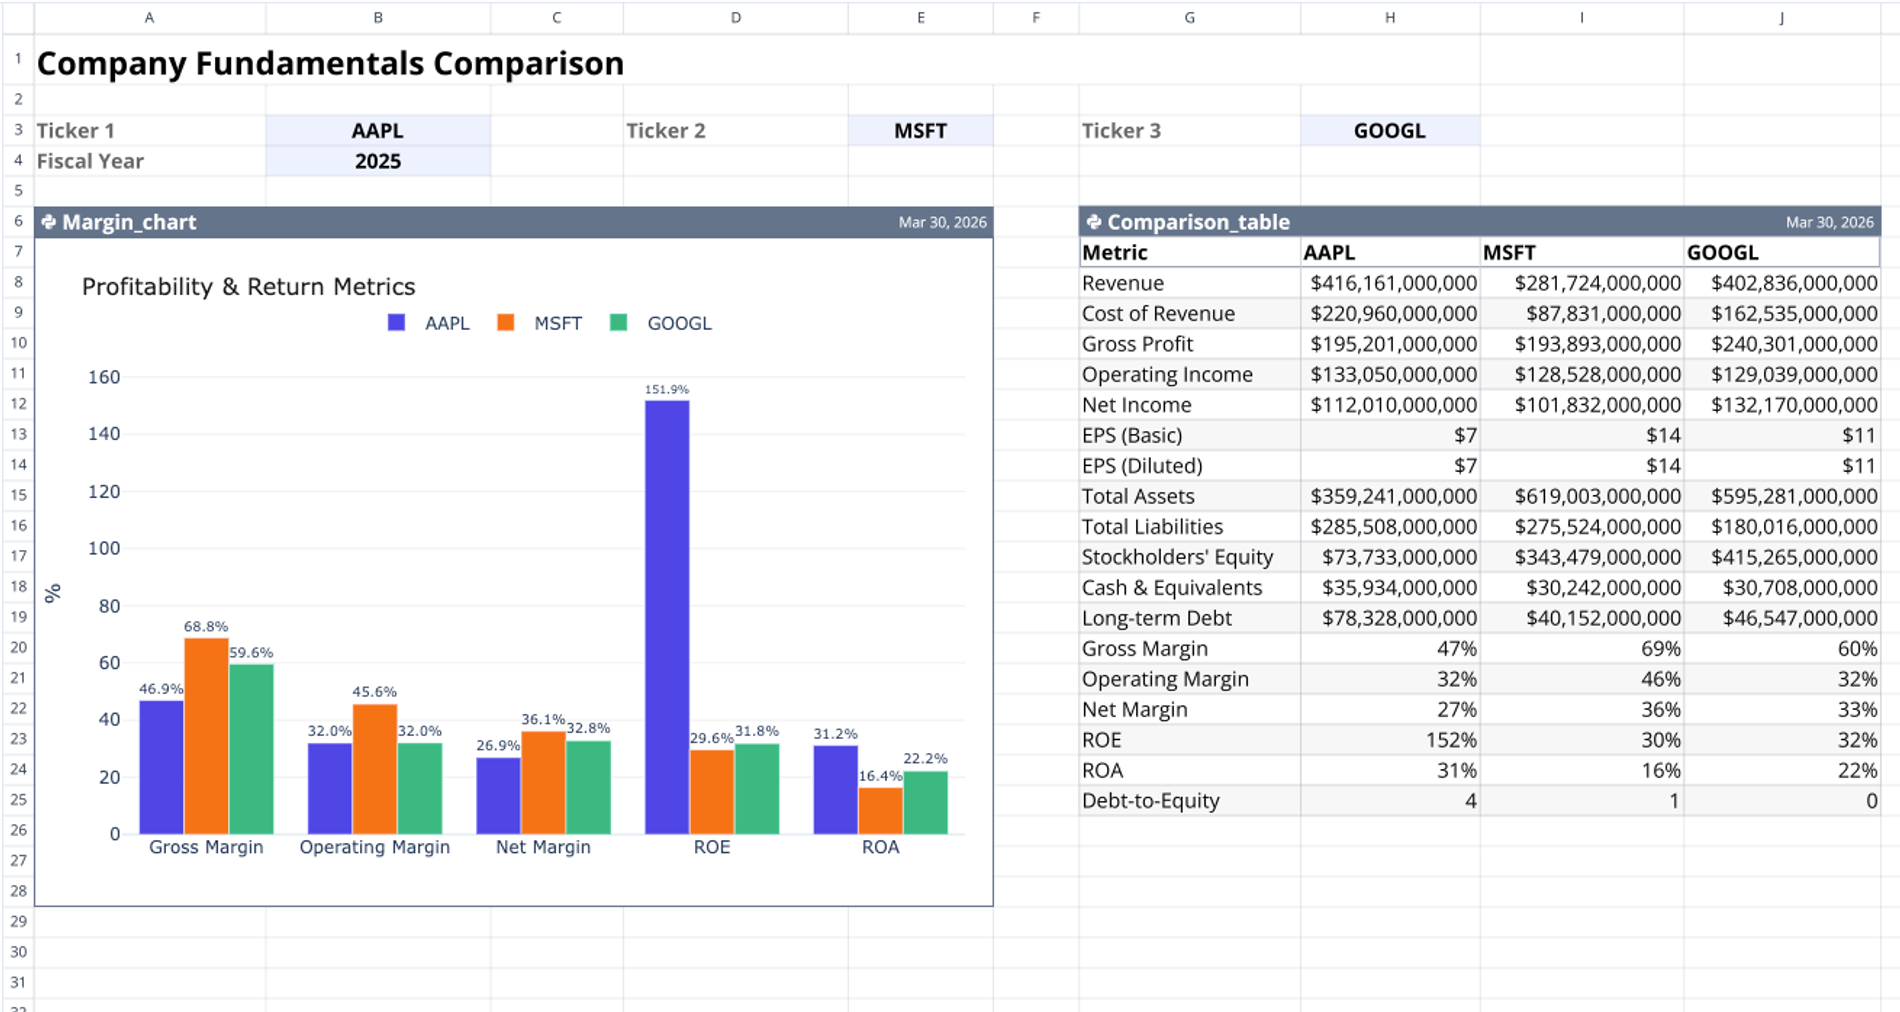
Task: Click the MSFT Gross Margin bar labeled 68.8%
Action: click(206, 736)
